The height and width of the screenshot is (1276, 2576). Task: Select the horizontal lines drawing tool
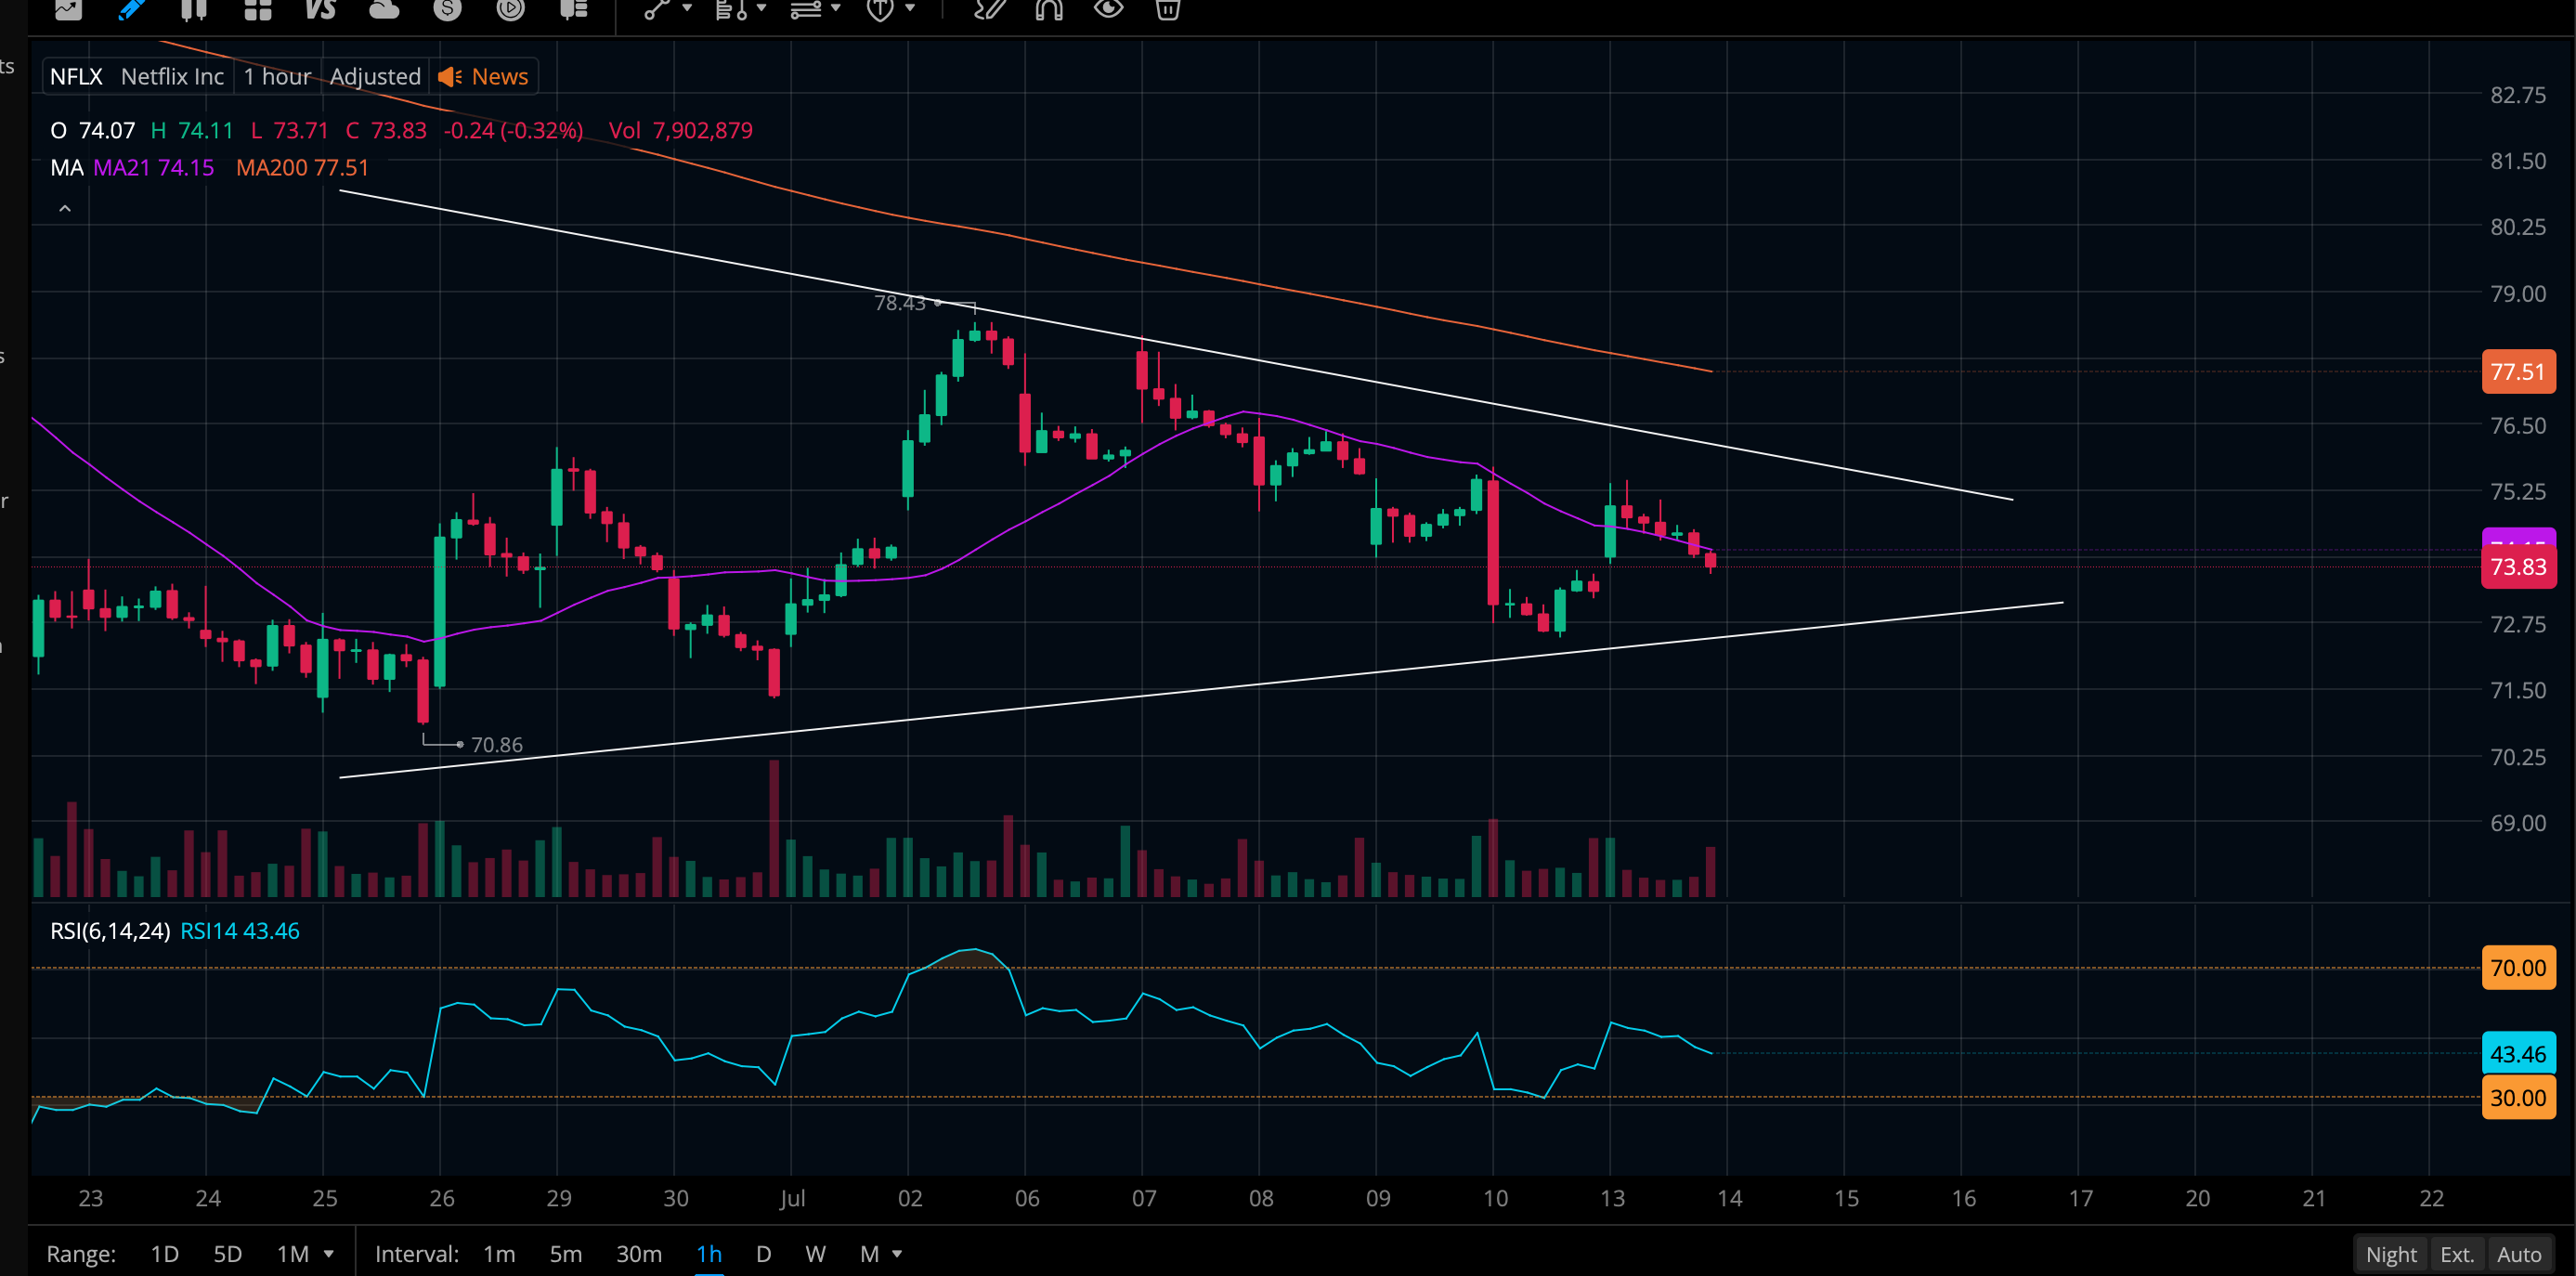pos(806,10)
